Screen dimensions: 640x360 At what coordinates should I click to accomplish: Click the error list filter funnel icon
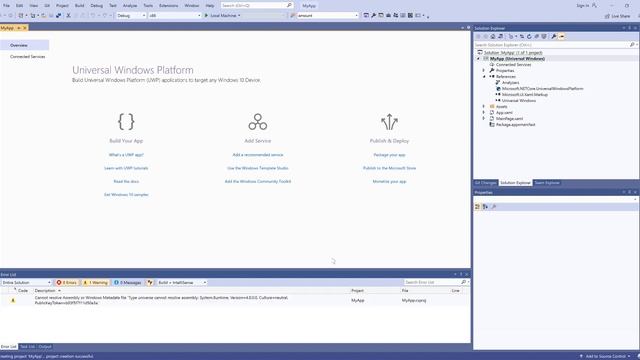(150, 282)
